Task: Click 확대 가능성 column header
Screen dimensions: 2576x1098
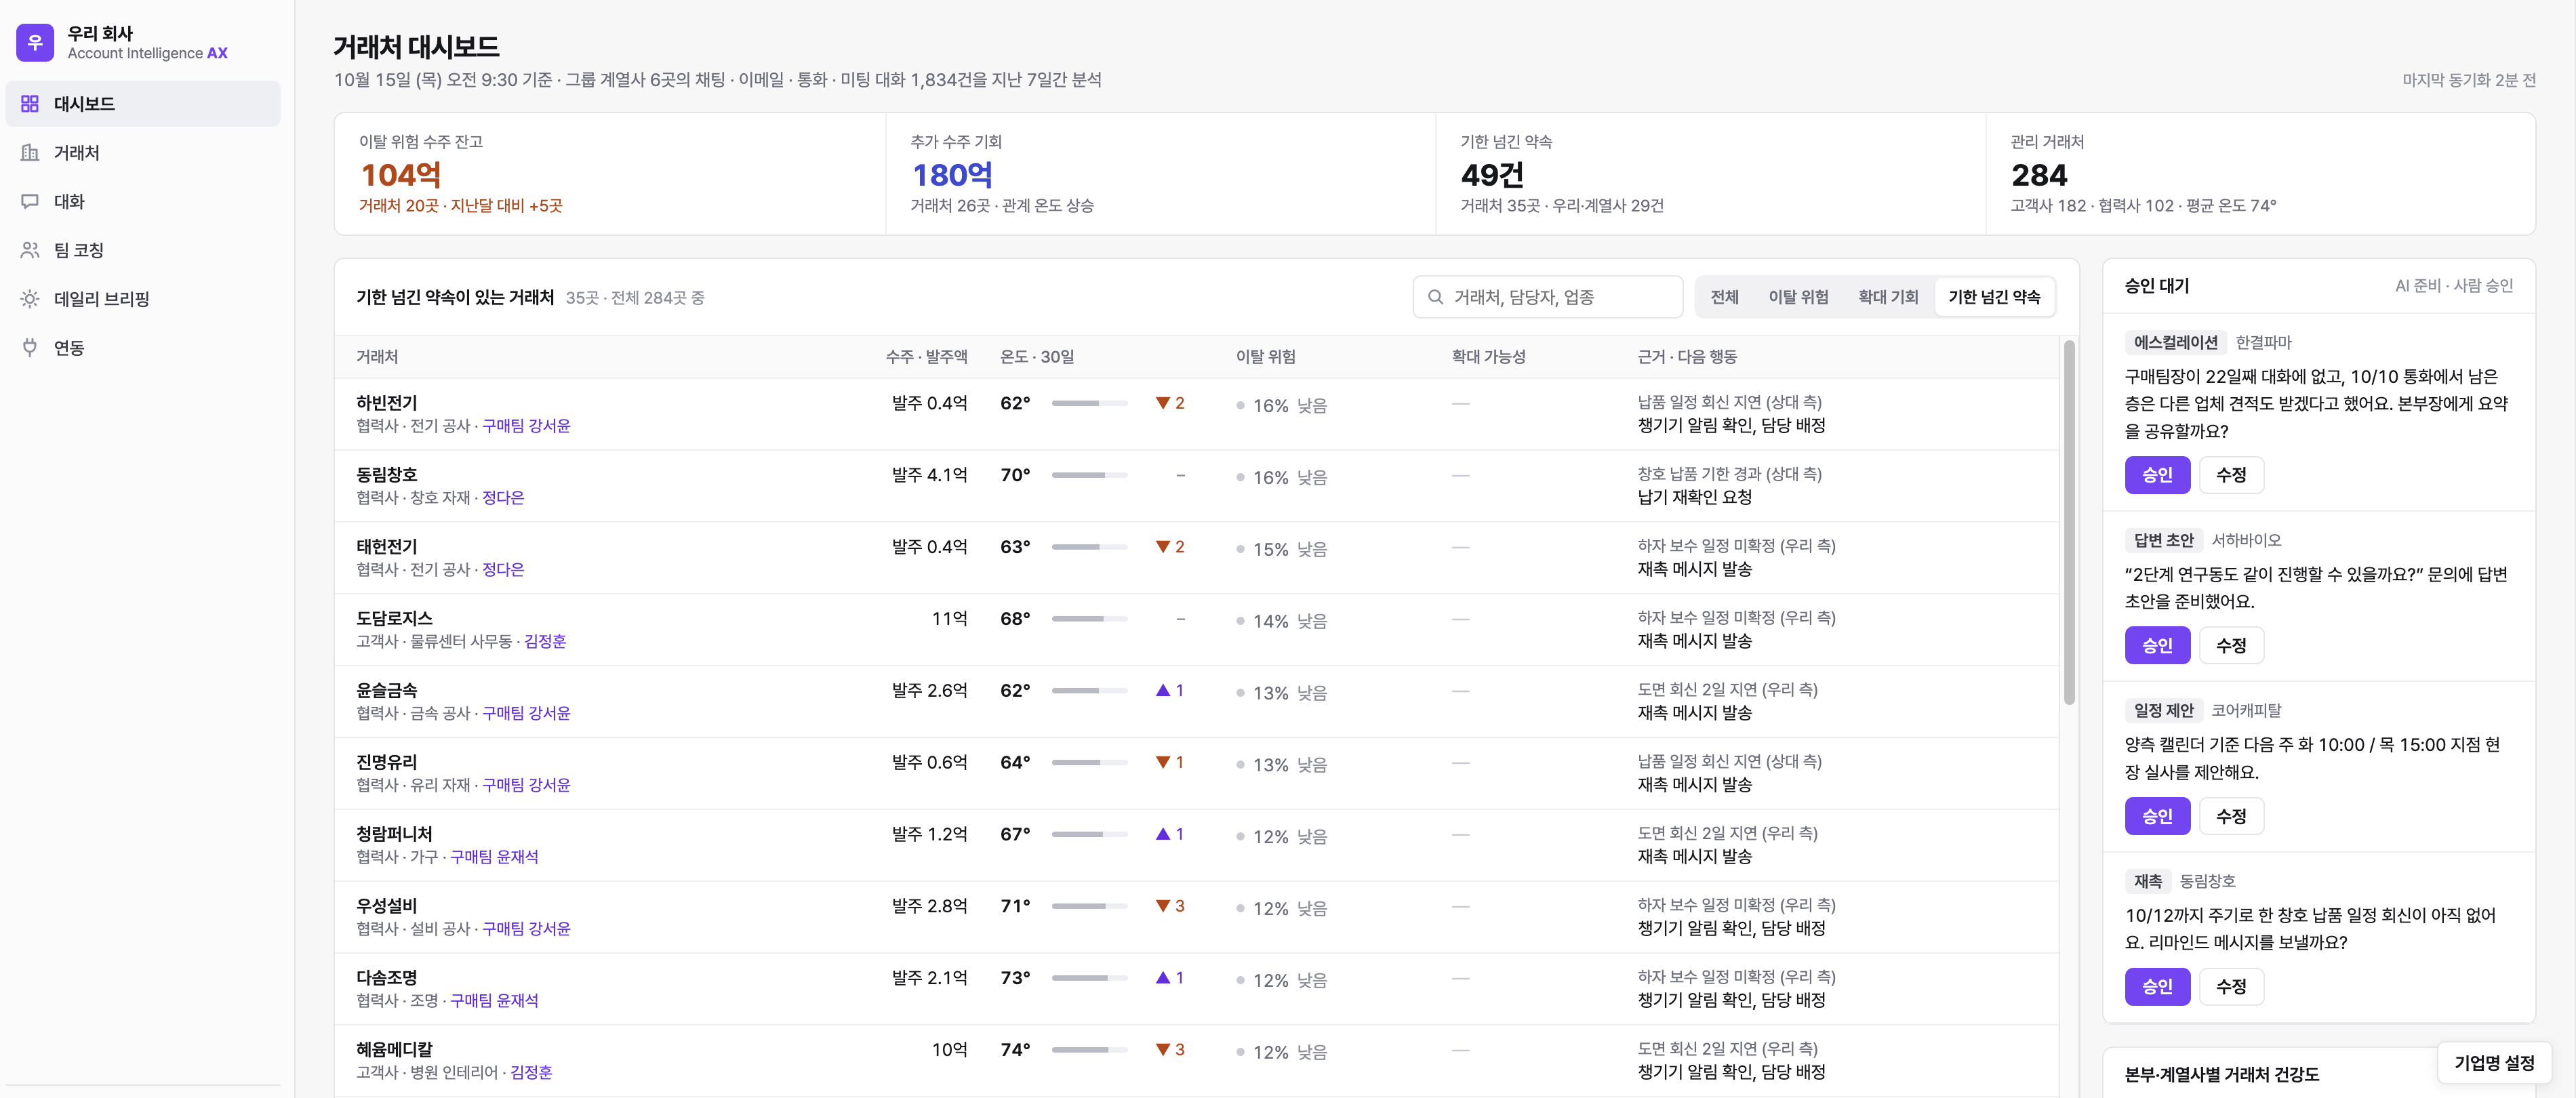Action: click(x=1488, y=357)
